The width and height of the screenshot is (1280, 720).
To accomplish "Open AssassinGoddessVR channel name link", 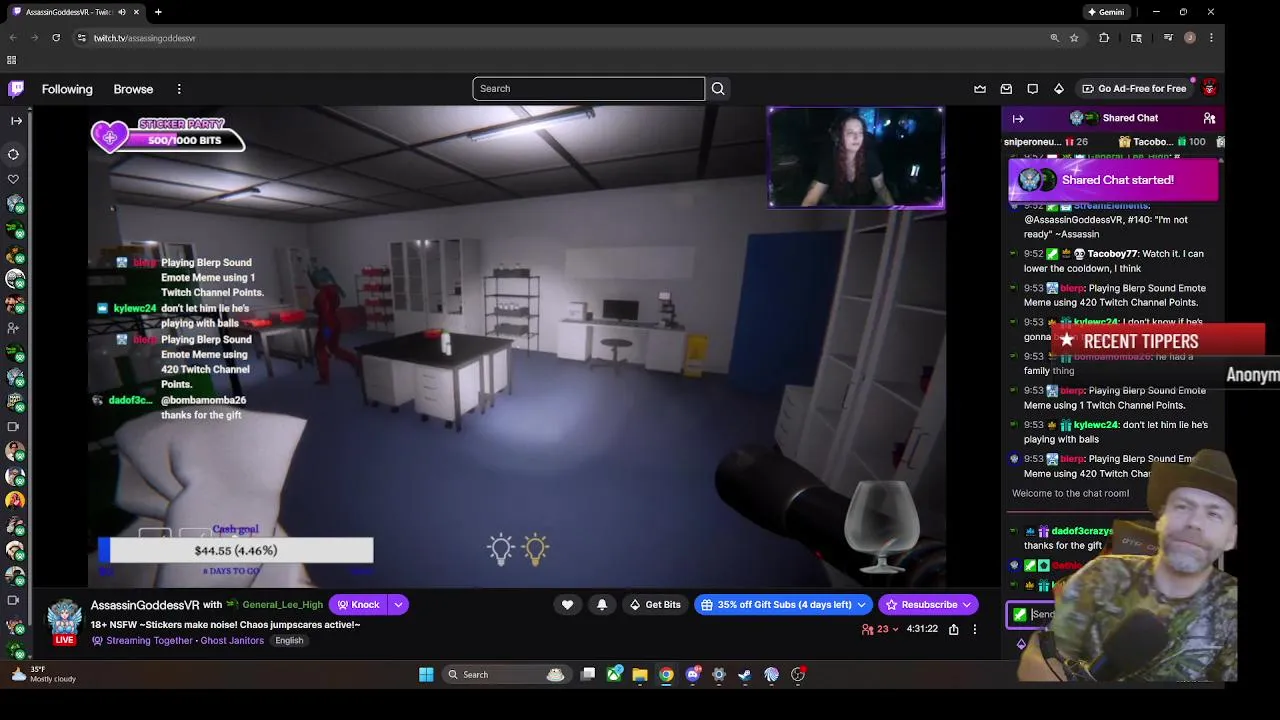I will [145, 605].
